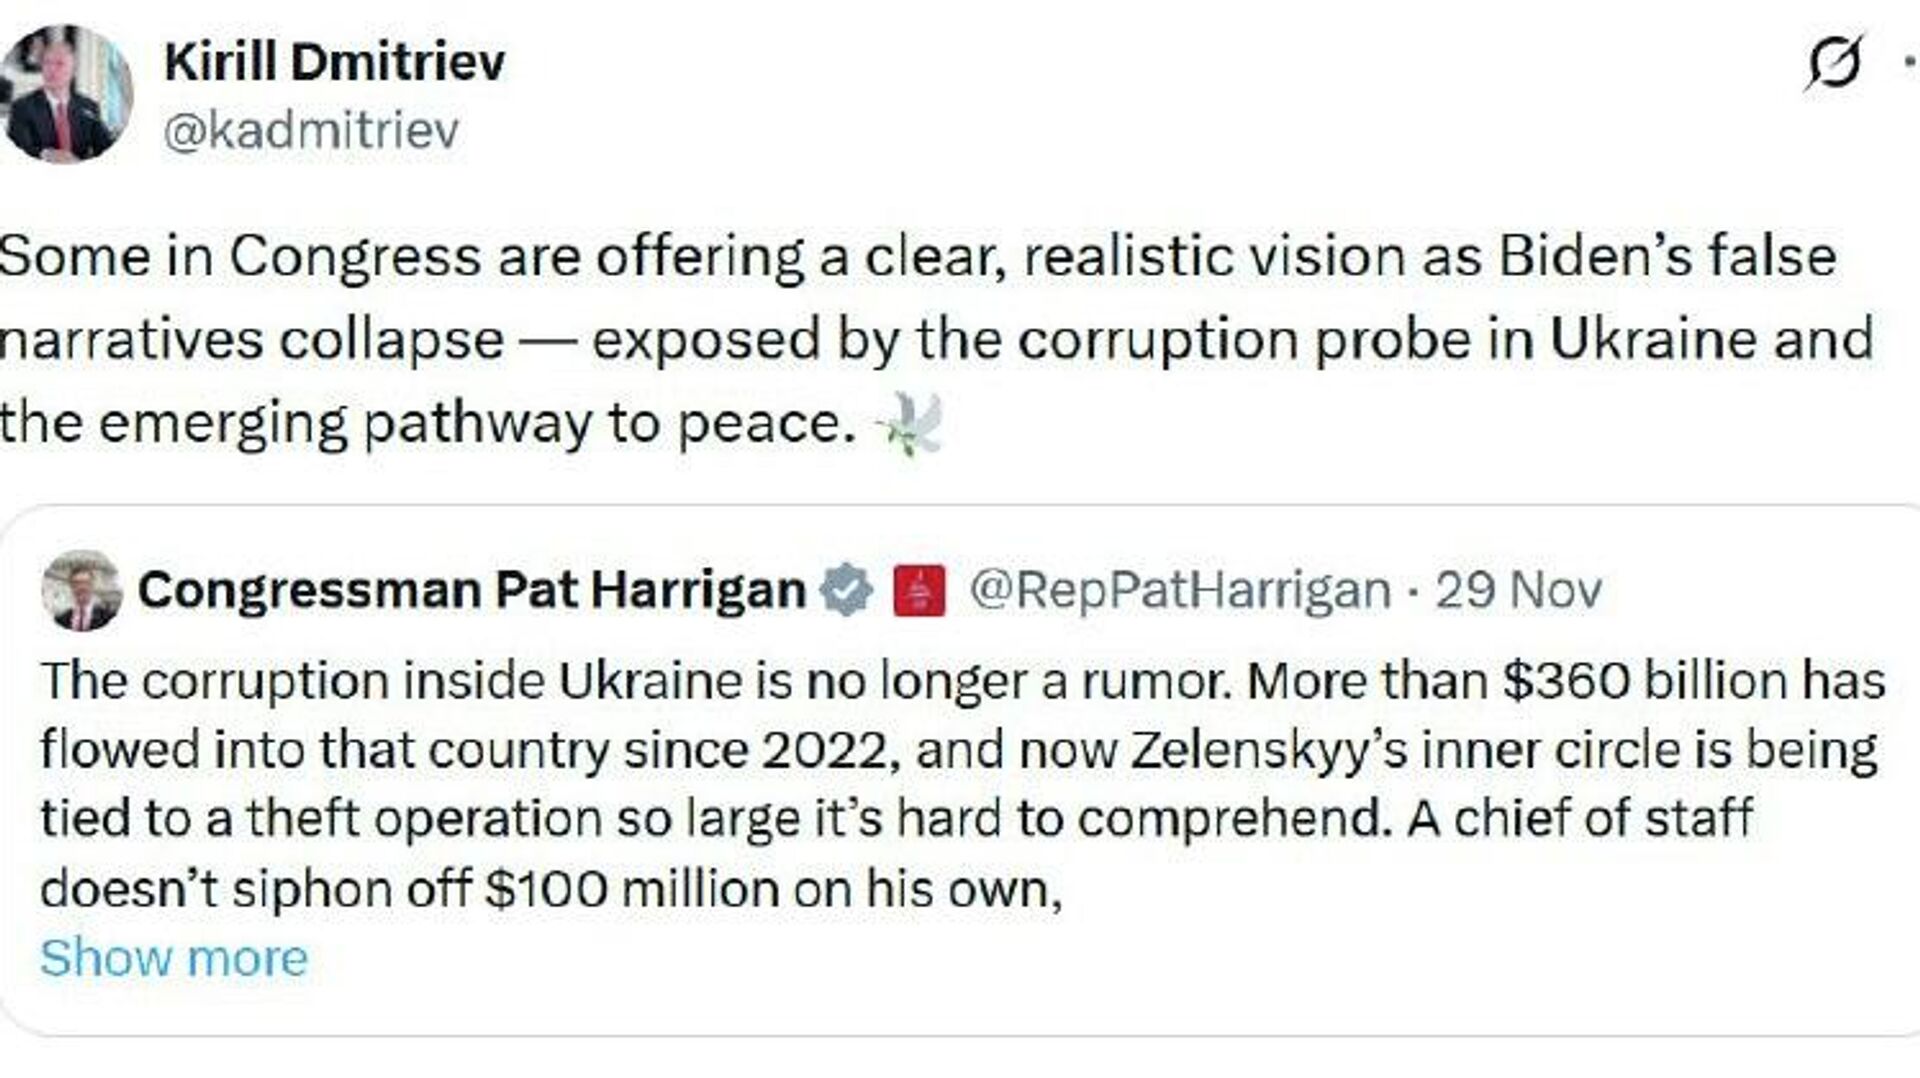Screen dimensions: 1920x1078
Task: Open the Congressman Pat Harrigan name link
Action: pos(471,590)
